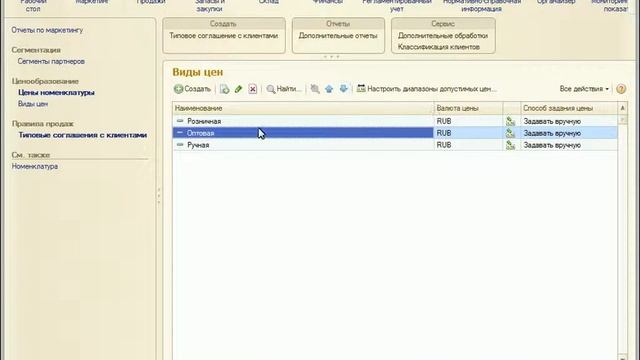This screenshot has width=640, height=360.
Task: Click RUB cell in the Ручная row
Action: [x=469, y=145]
